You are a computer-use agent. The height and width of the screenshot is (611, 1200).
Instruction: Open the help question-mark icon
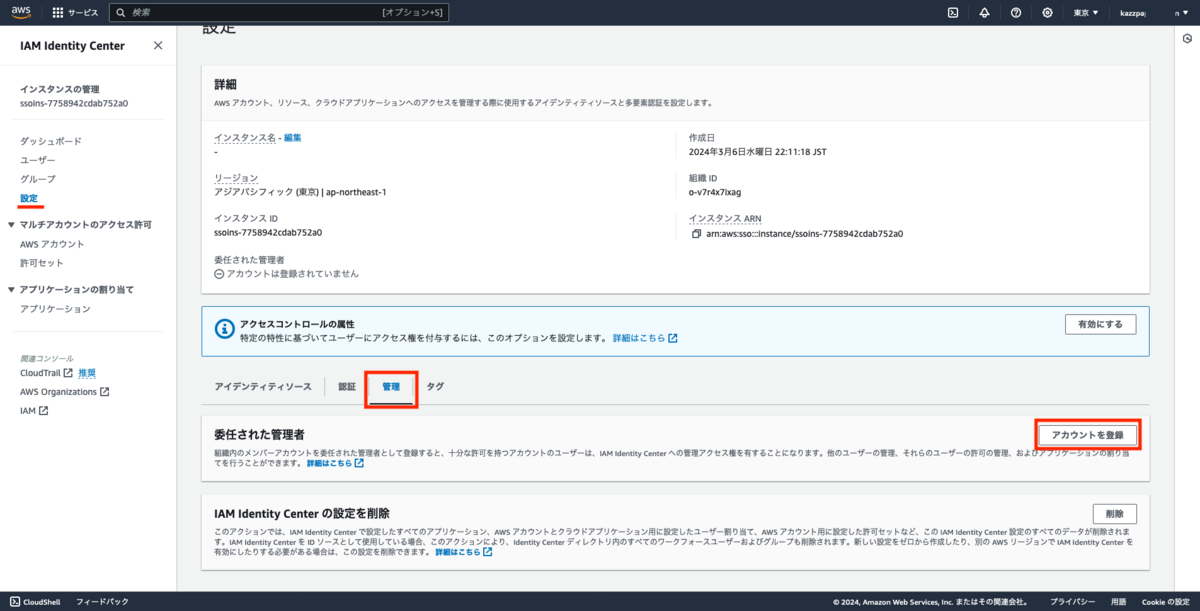click(x=1016, y=13)
